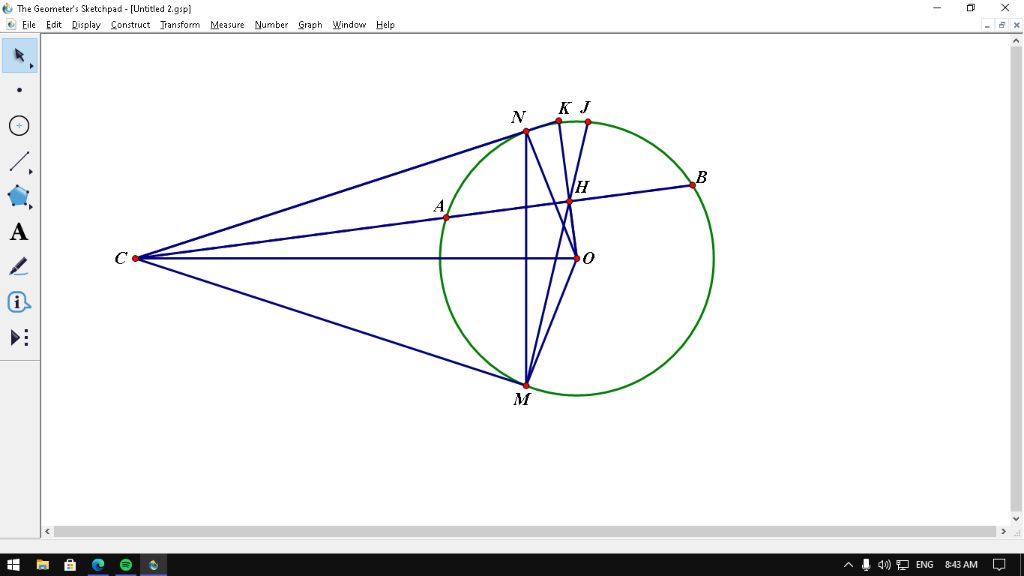Switch the ENG input language
This screenshot has width=1024, height=576.
pos(925,565)
